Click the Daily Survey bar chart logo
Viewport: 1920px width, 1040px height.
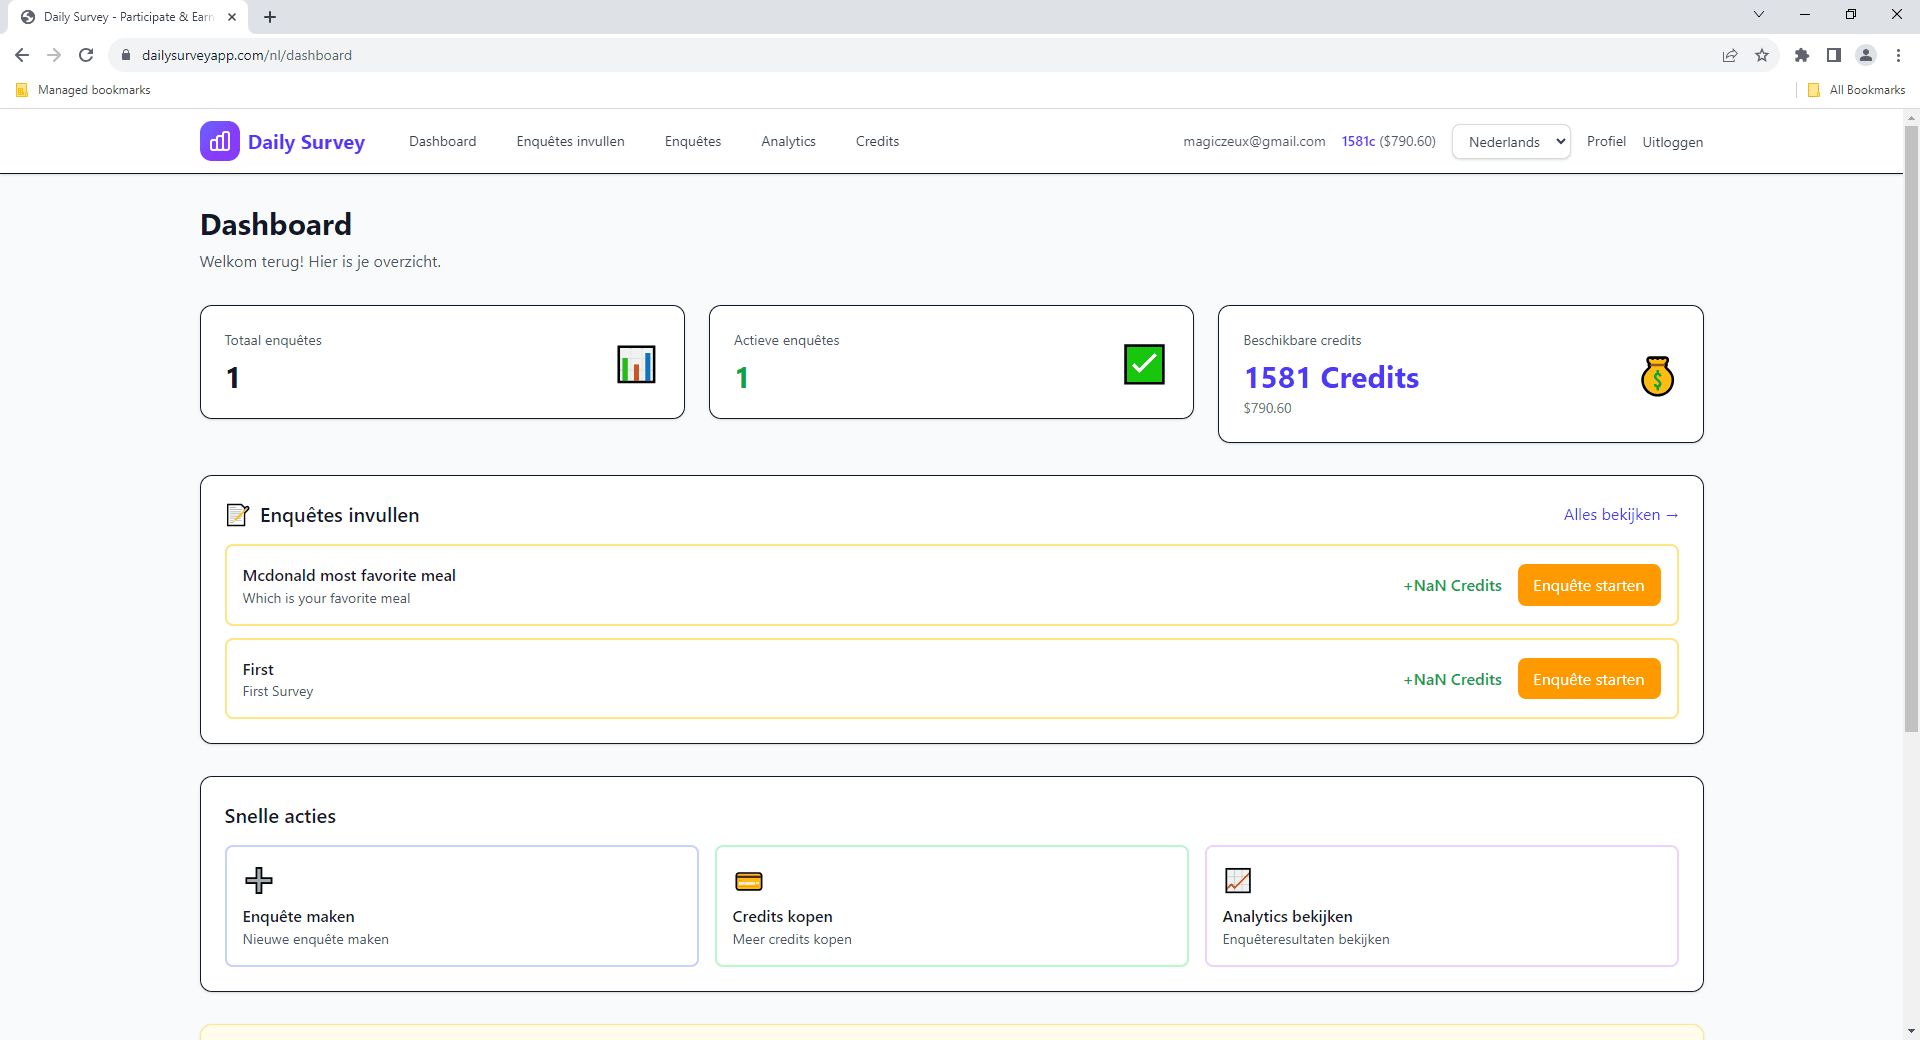point(219,141)
